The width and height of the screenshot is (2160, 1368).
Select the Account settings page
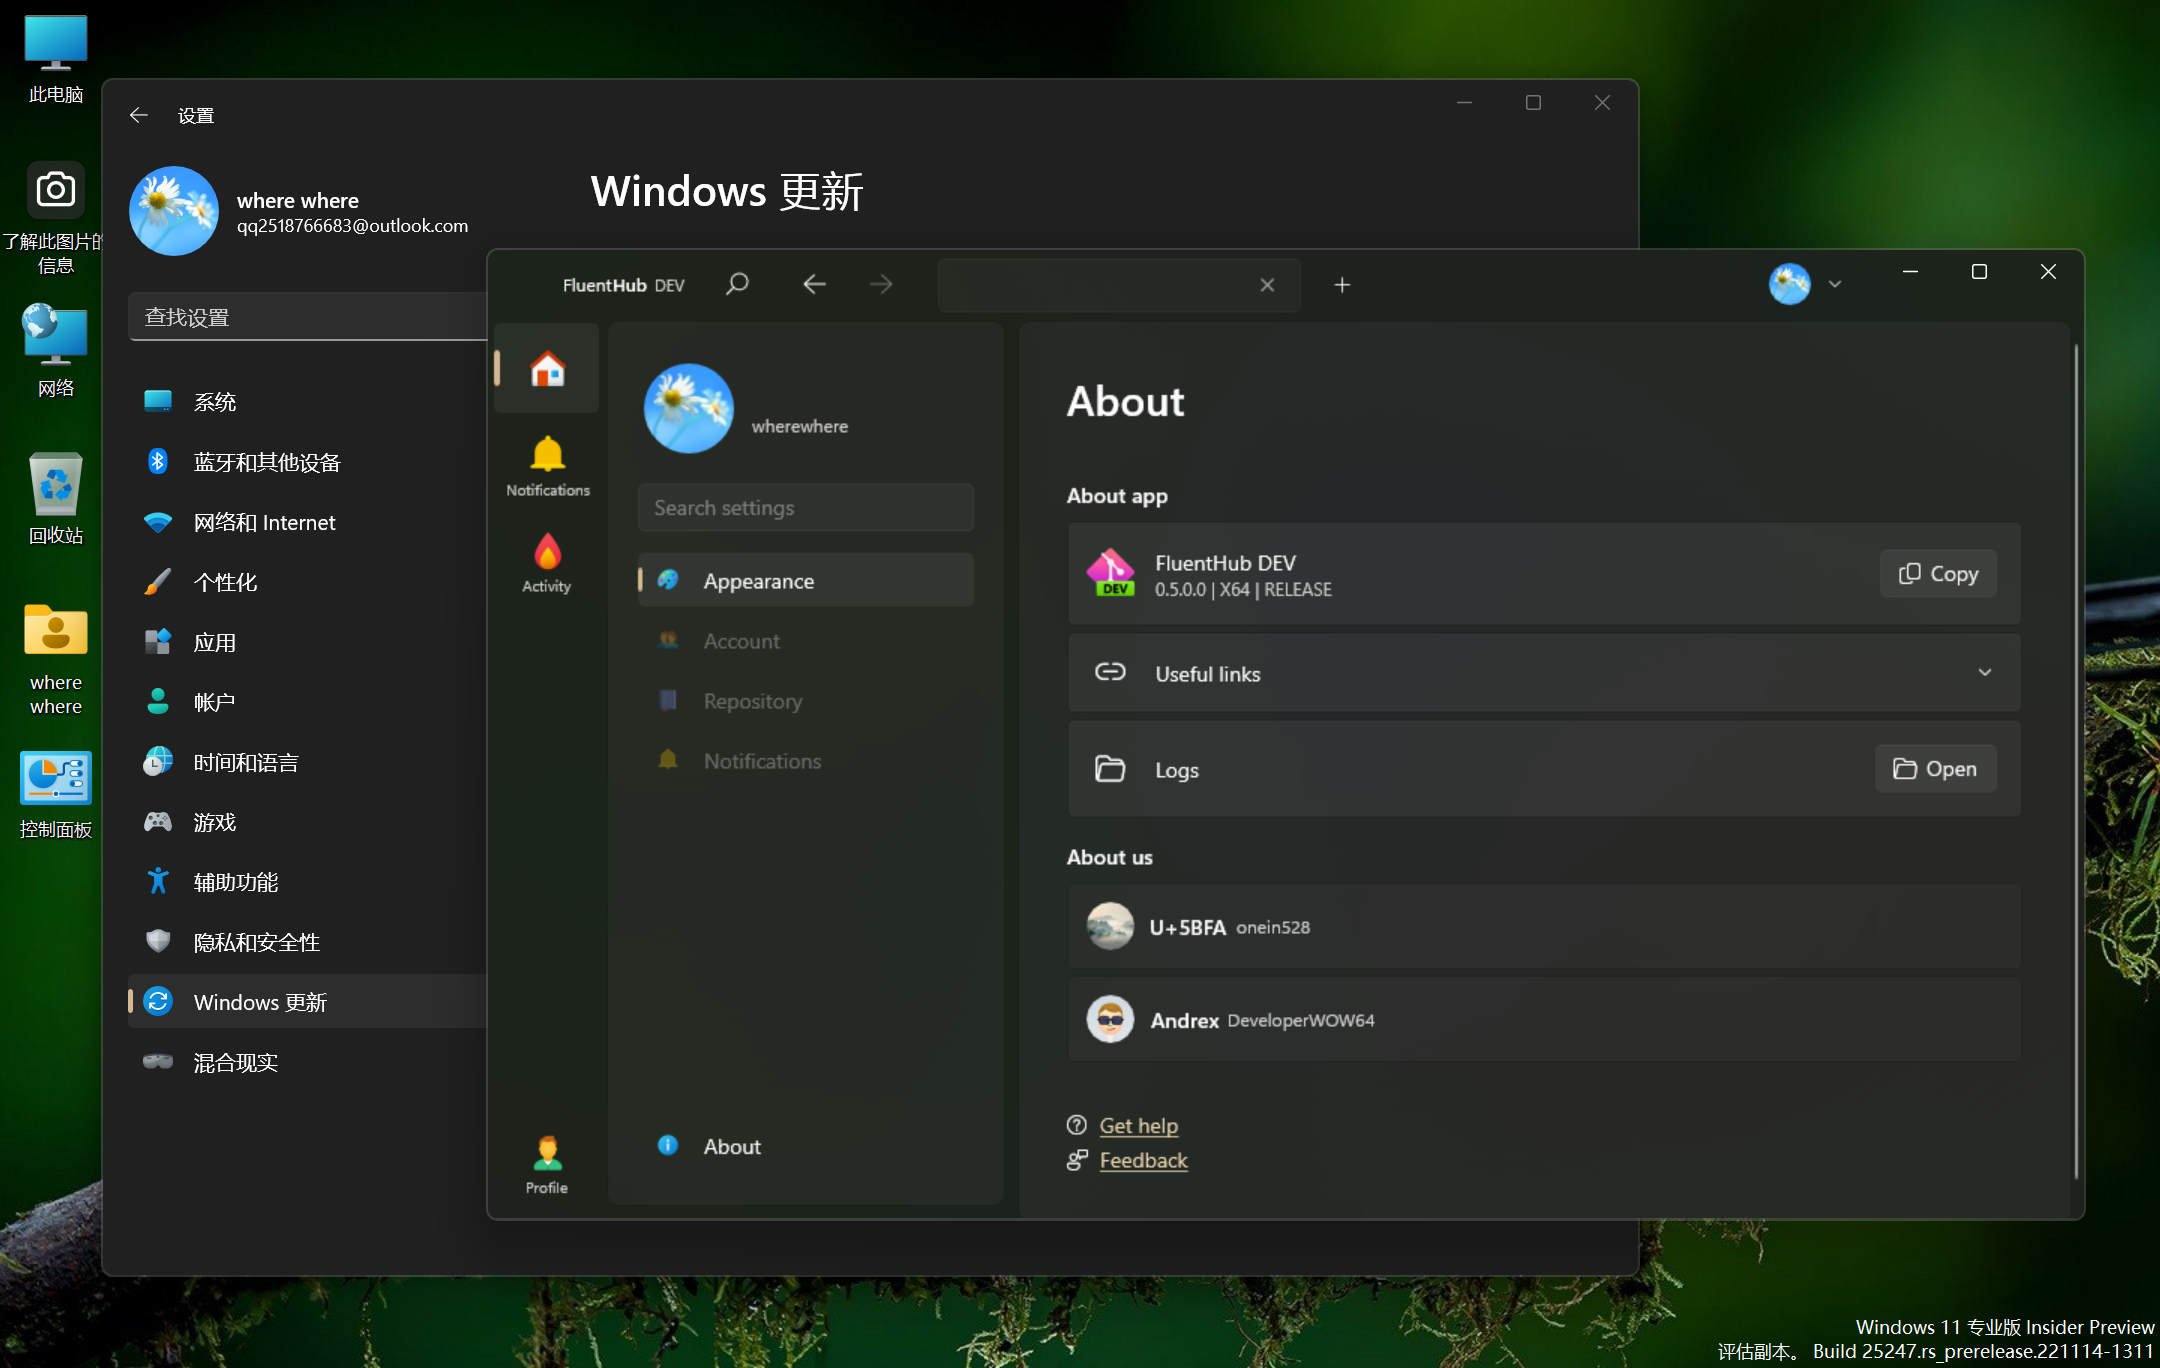(805, 640)
